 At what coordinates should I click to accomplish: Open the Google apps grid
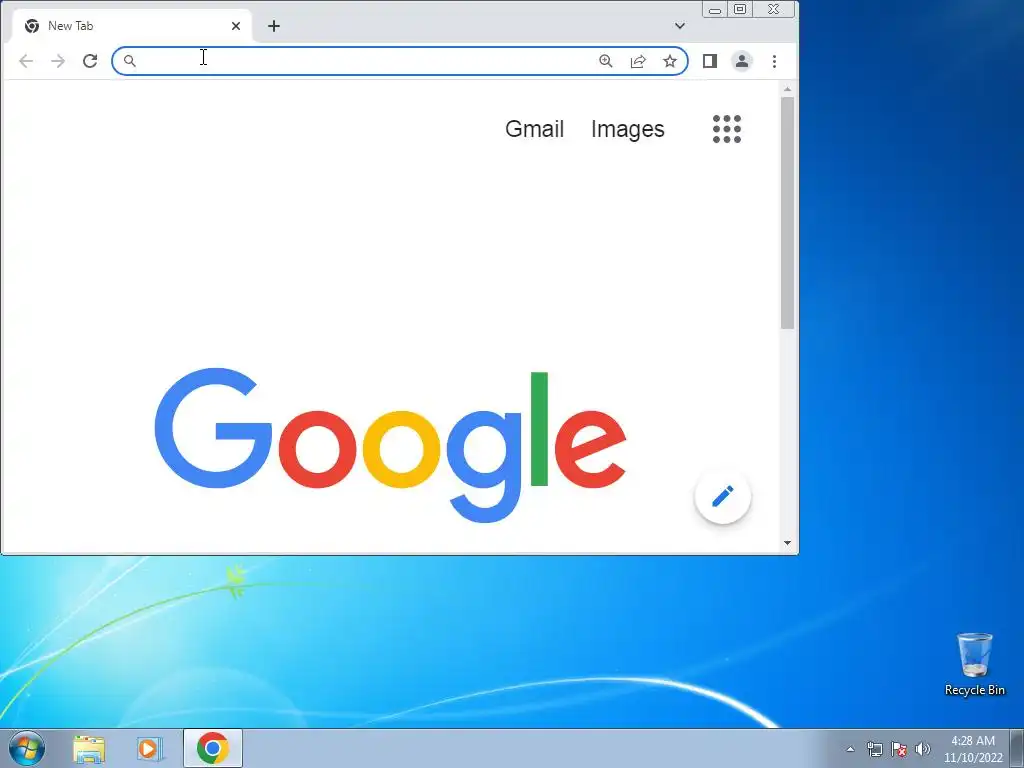point(727,129)
